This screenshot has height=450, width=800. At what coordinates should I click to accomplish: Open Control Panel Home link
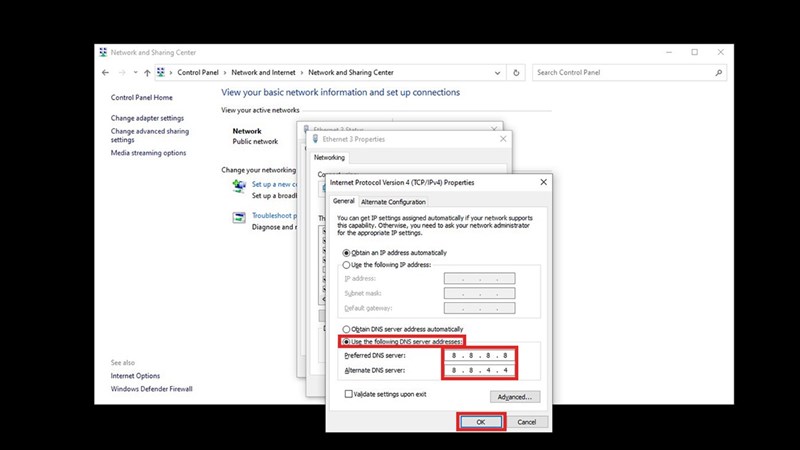coord(141,97)
